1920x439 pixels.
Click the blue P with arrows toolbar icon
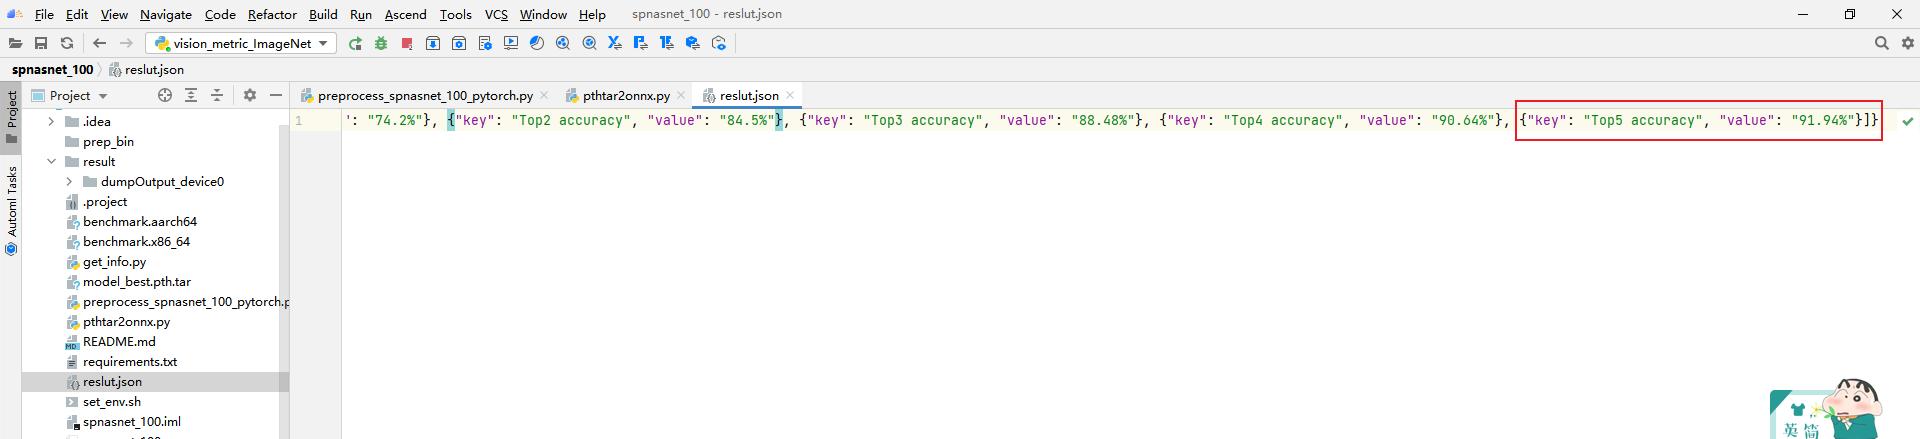click(641, 43)
